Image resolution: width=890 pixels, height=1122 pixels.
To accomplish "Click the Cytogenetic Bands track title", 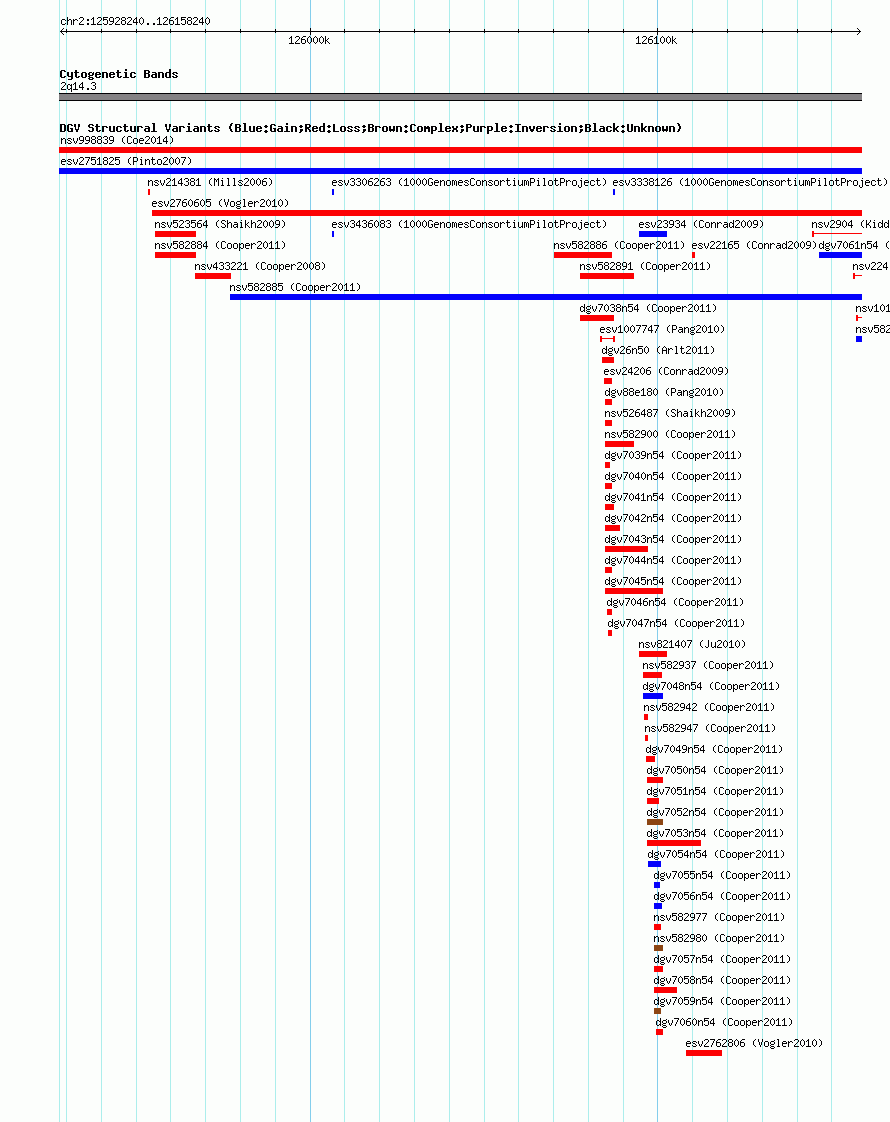I will coord(119,74).
